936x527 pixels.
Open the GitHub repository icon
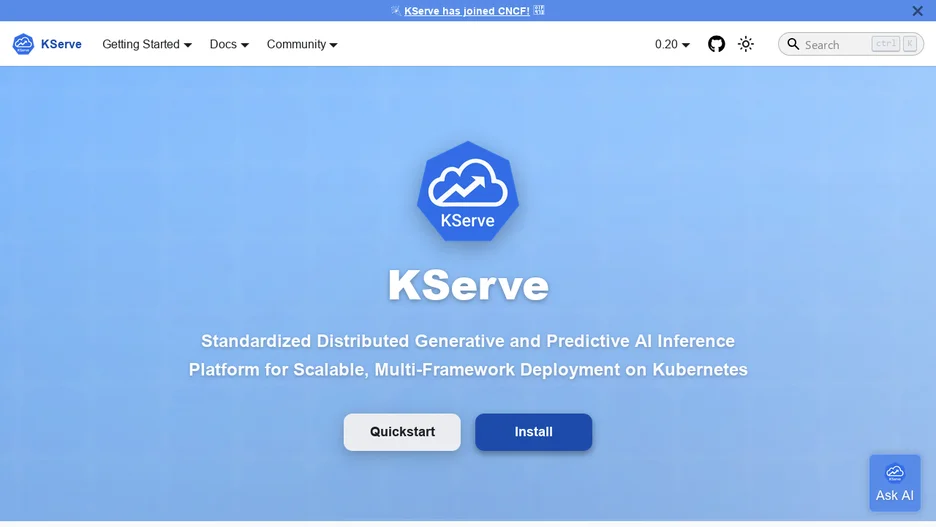click(x=716, y=44)
